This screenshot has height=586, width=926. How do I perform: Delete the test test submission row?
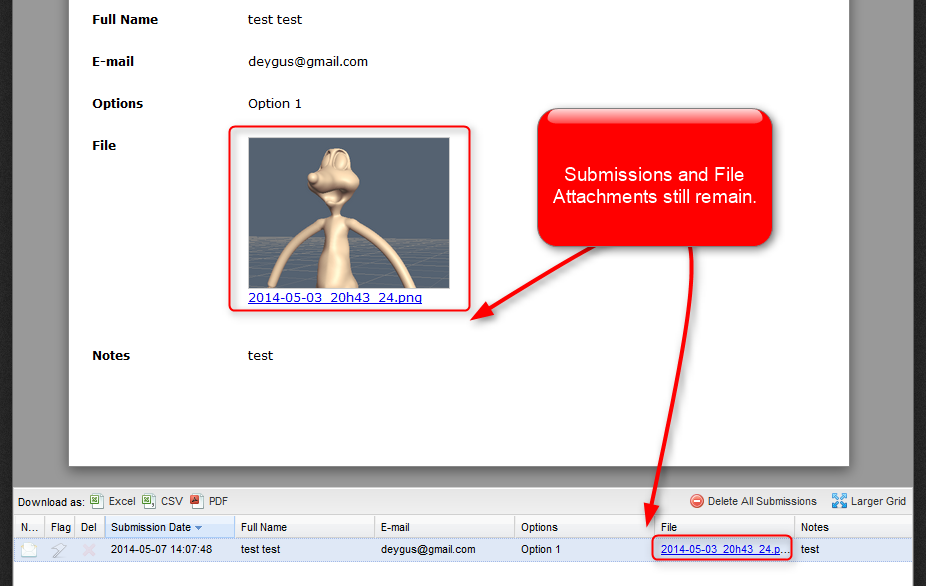[89, 549]
